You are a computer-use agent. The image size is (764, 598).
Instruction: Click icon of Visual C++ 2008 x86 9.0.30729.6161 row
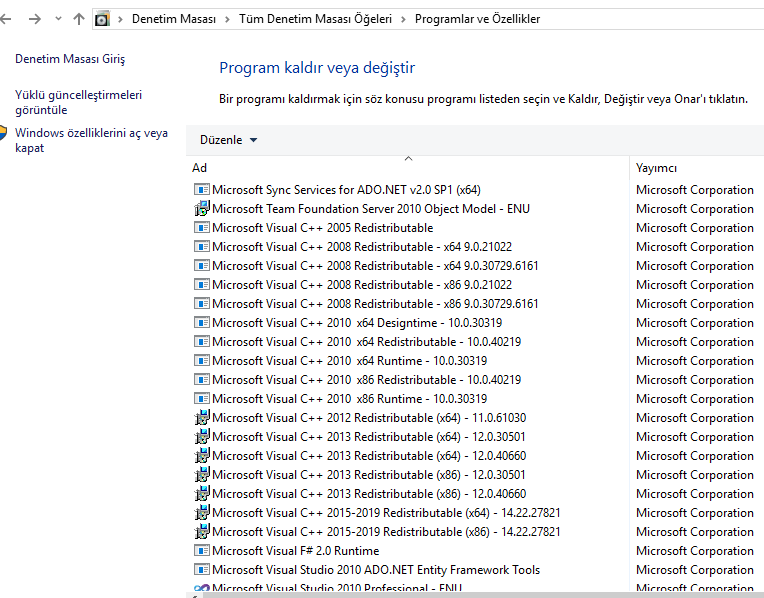[x=202, y=304]
